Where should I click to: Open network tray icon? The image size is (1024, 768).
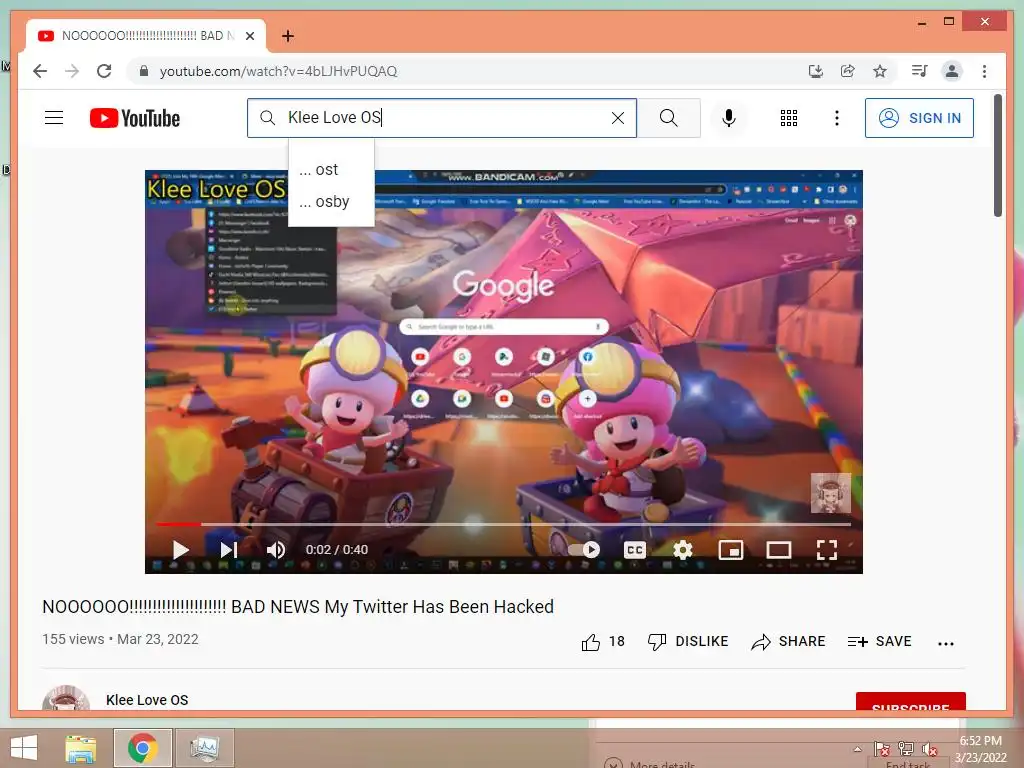tap(906, 749)
